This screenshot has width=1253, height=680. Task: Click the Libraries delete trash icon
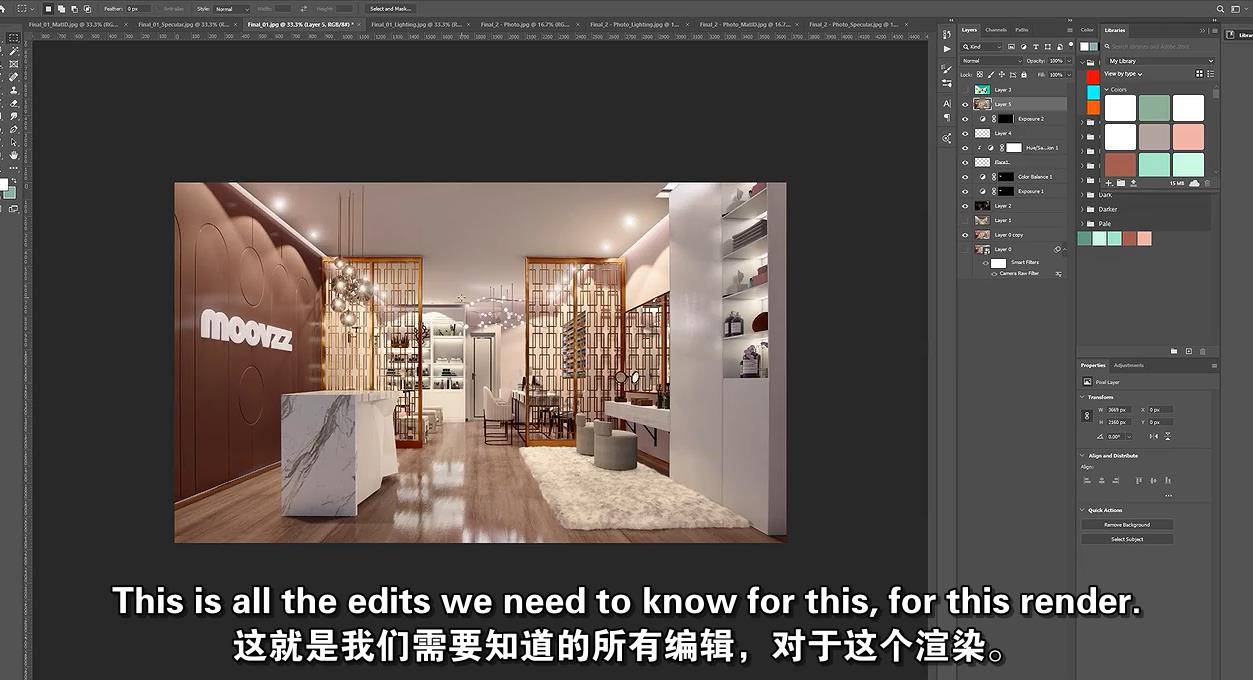coord(1206,183)
